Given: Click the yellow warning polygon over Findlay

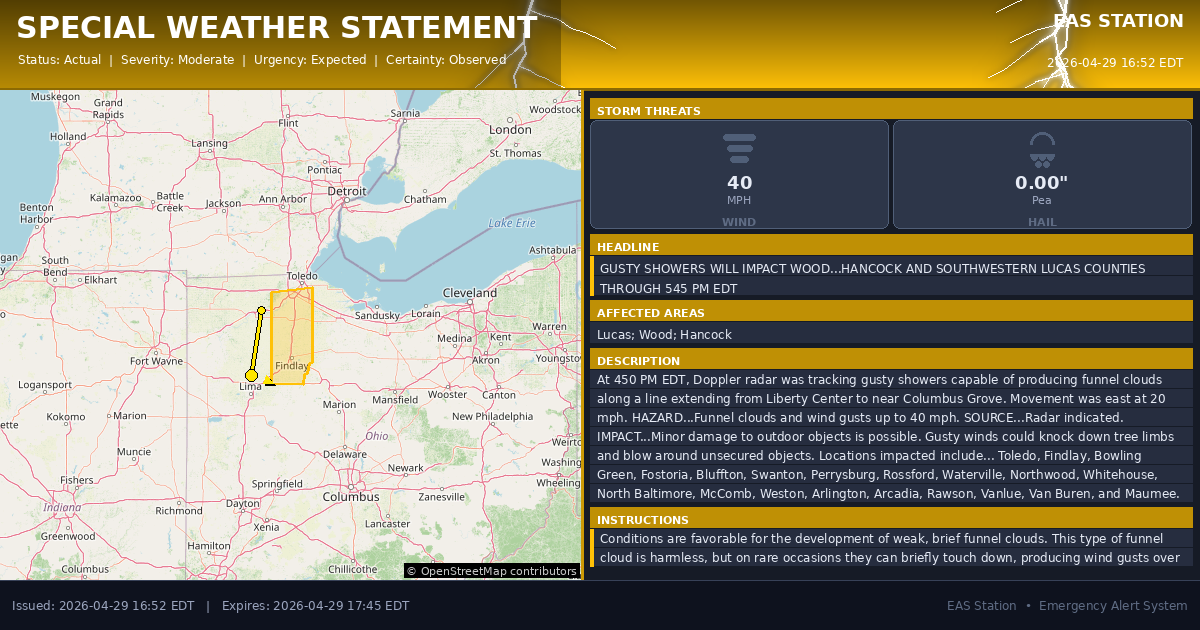Looking at the screenshot, I should 291,330.
